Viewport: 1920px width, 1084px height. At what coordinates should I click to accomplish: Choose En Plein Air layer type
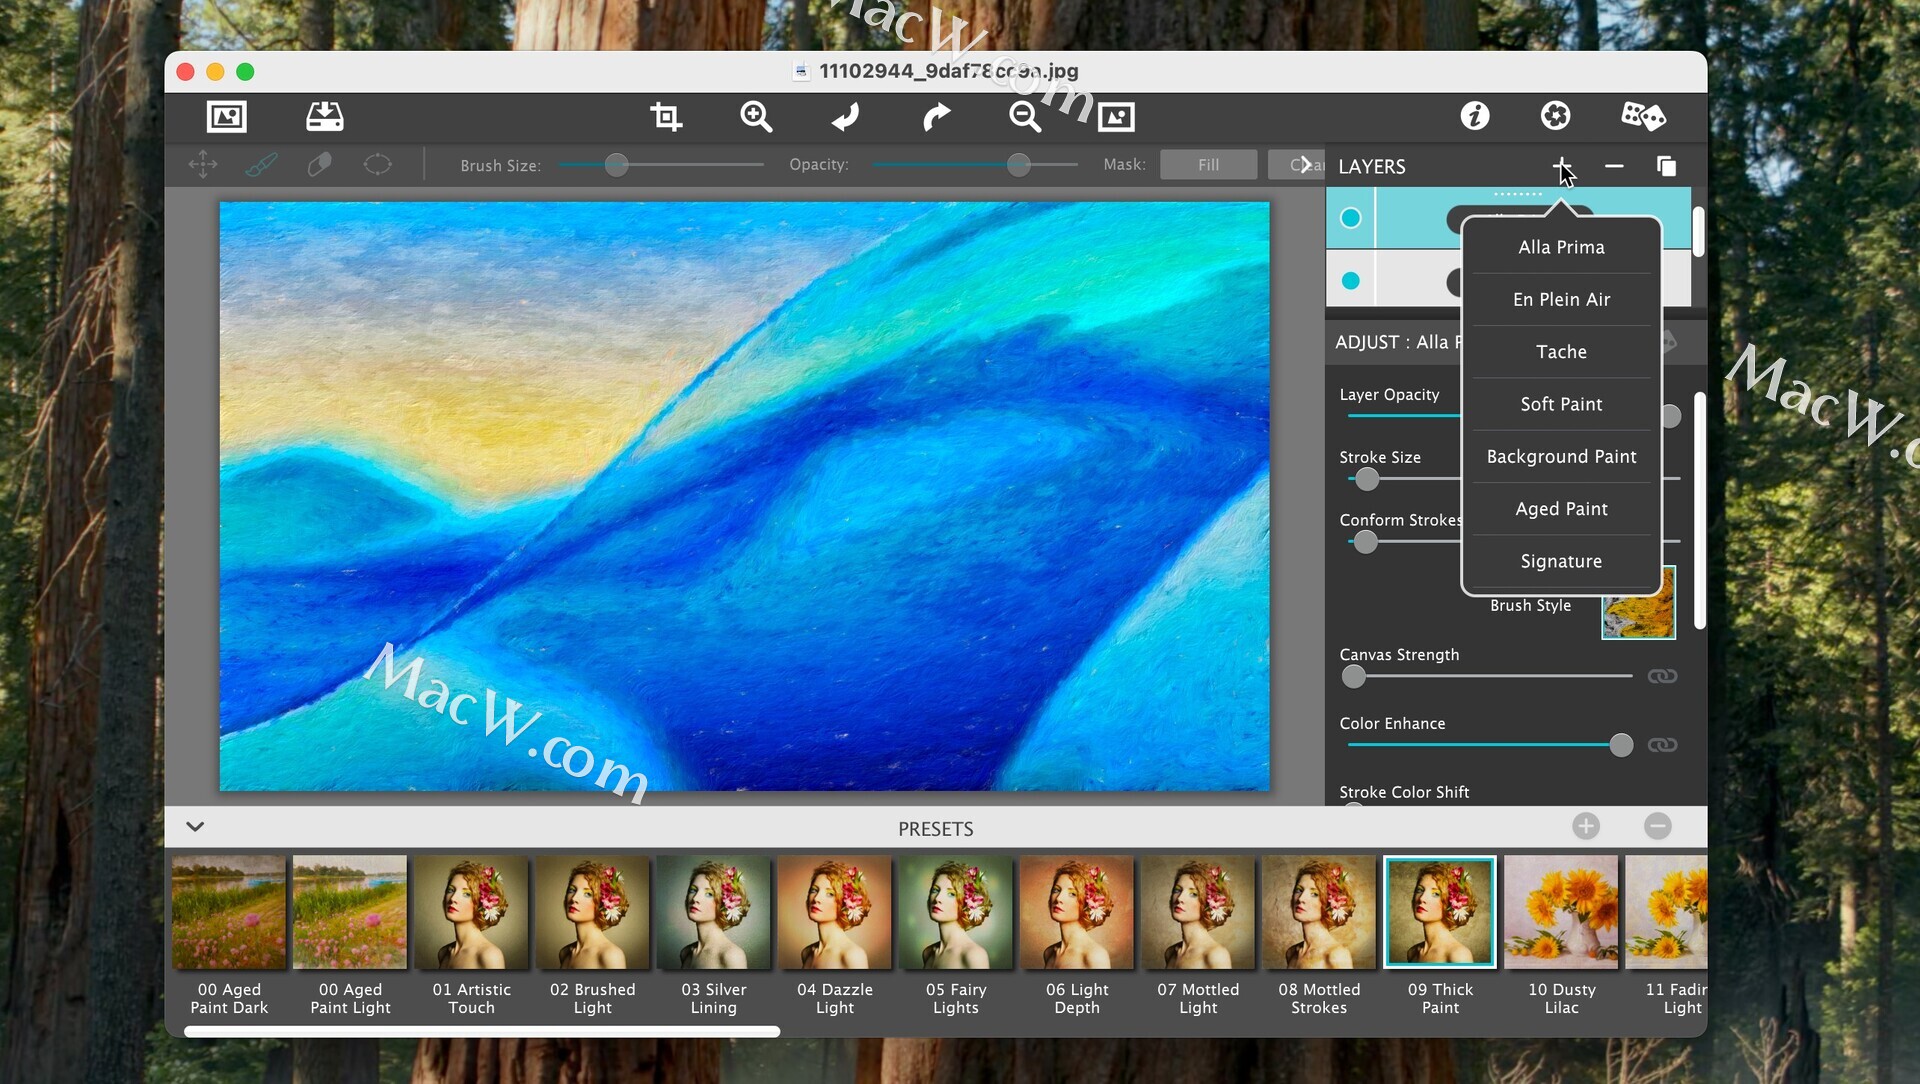(1561, 299)
